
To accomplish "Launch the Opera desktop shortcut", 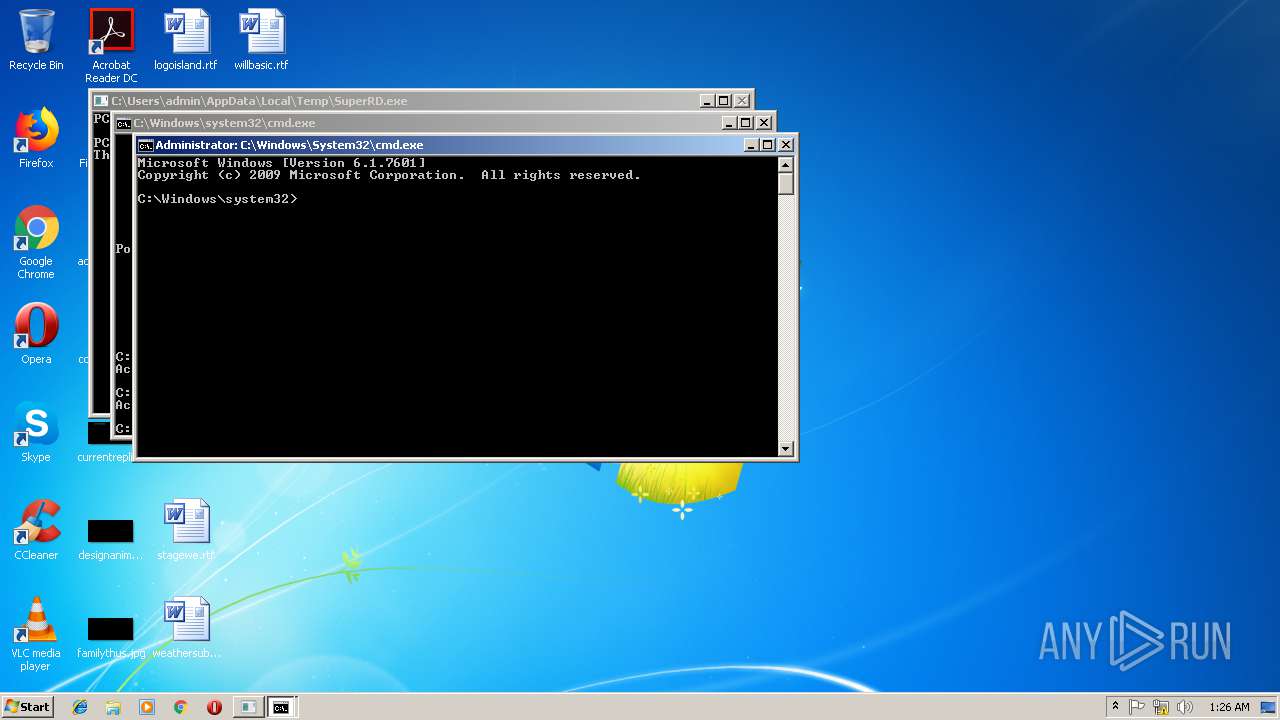I will [x=36, y=334].
